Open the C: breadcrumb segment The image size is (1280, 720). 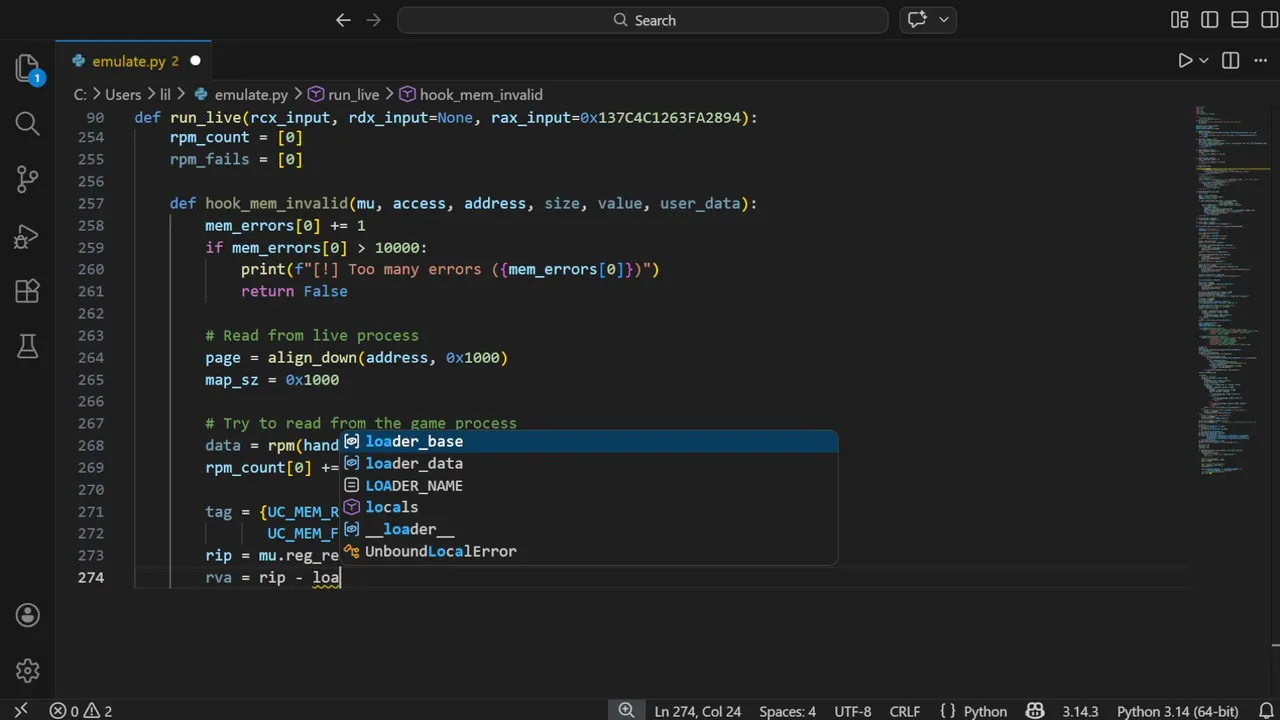pos(80,94)
